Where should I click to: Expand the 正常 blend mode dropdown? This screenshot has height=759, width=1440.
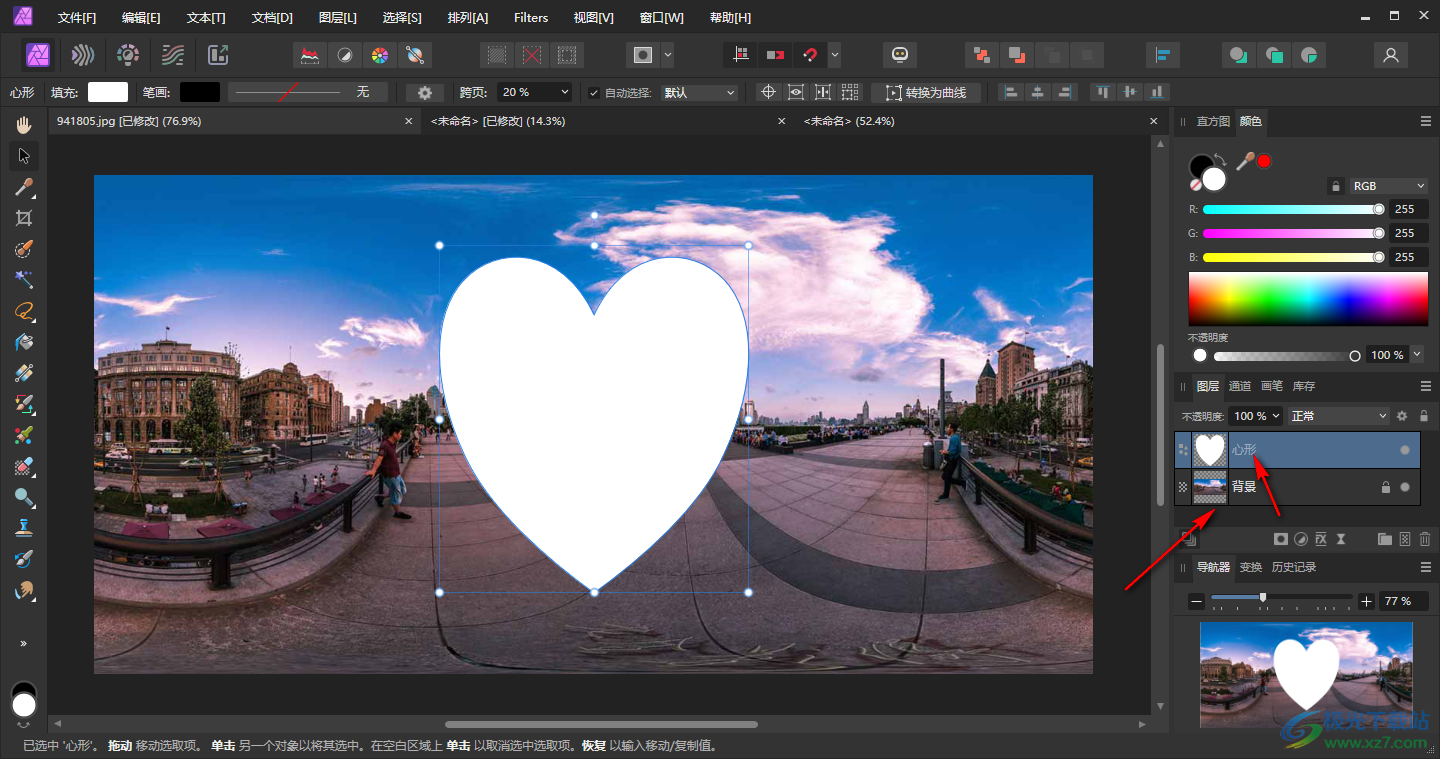(x=1339, y=415)
